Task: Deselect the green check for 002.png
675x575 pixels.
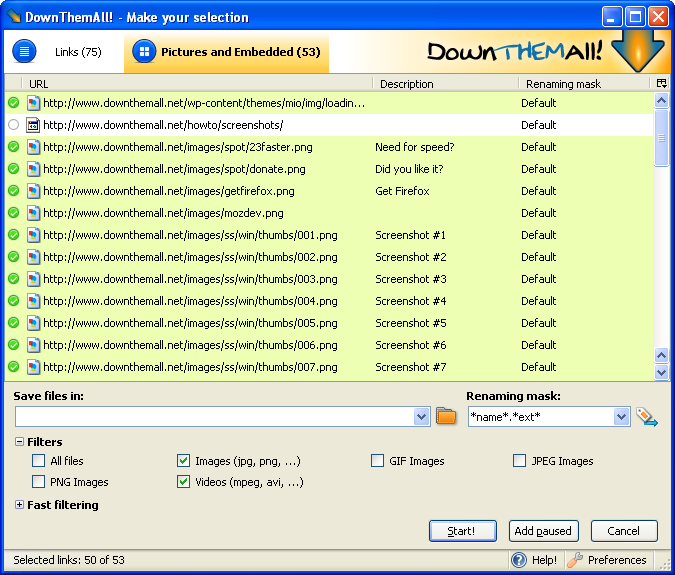Action: point(14,257)
